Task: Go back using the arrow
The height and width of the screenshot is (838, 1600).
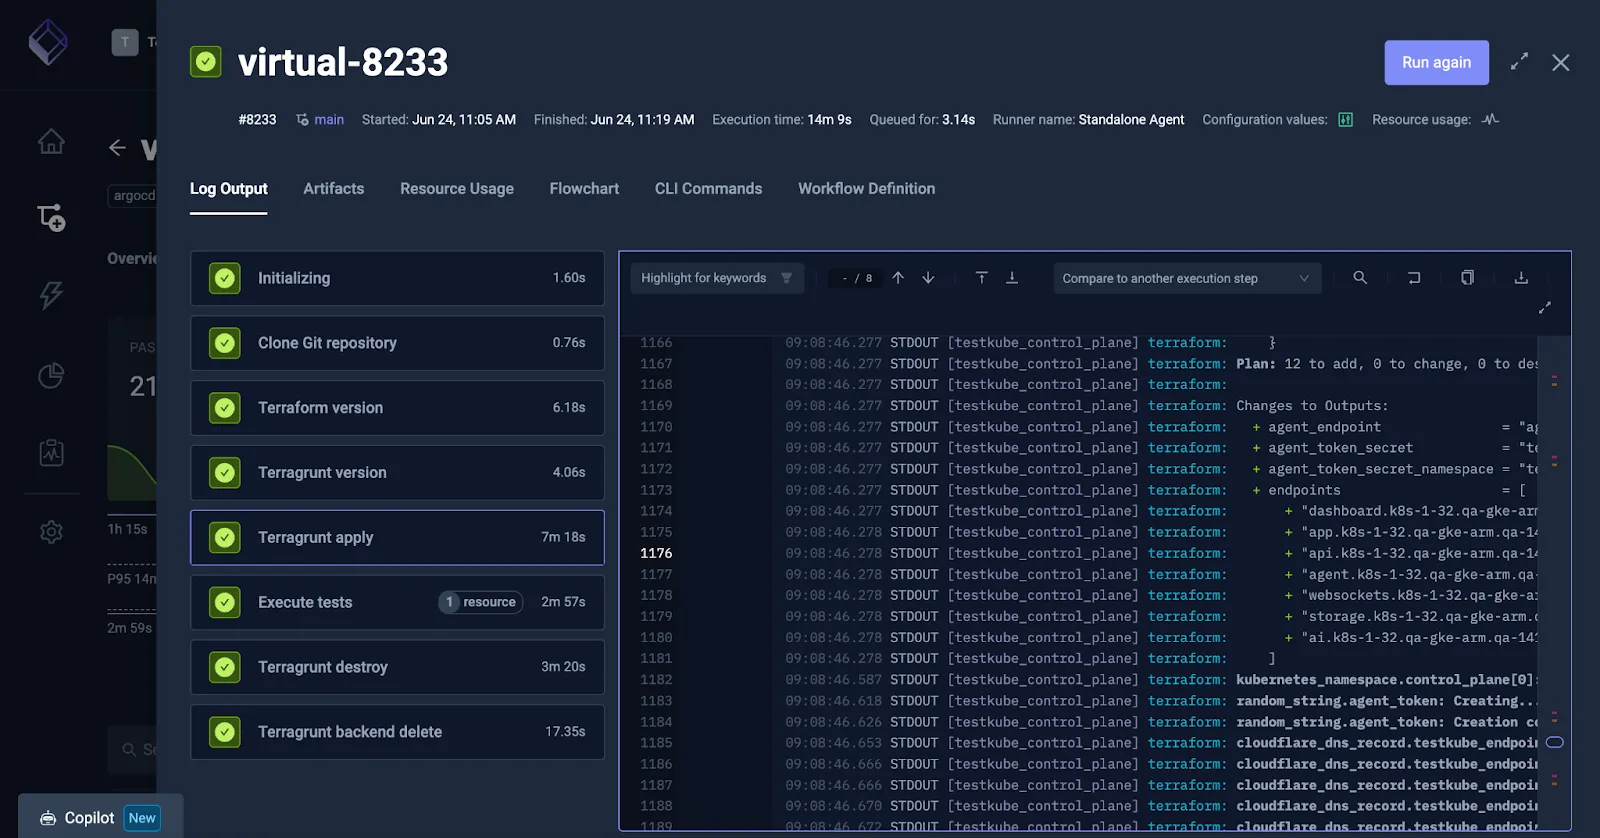Action: click(x=117, y=148)
